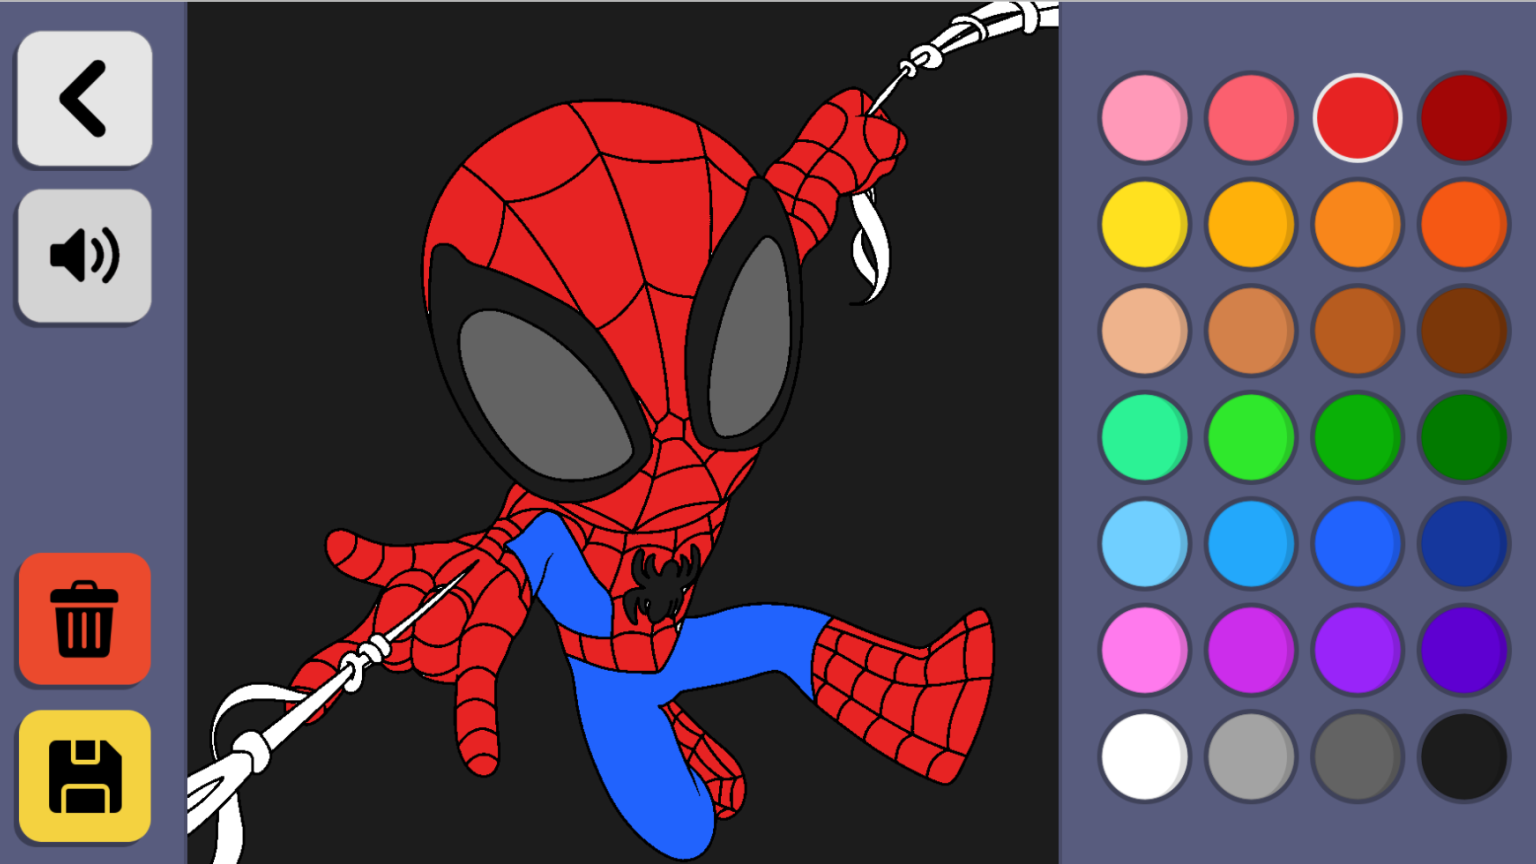Viewport: 1536px width, 864px height.
Task: Select the bright green color swatch
Action: (x=1250, y=437)
